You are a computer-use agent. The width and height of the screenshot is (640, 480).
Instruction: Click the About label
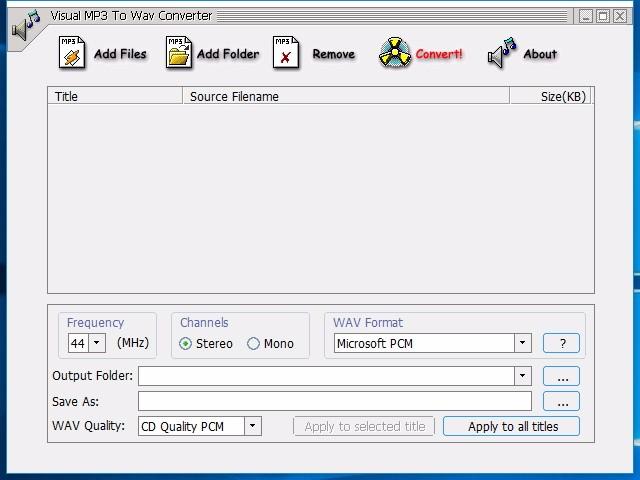[x=540, y=54]
